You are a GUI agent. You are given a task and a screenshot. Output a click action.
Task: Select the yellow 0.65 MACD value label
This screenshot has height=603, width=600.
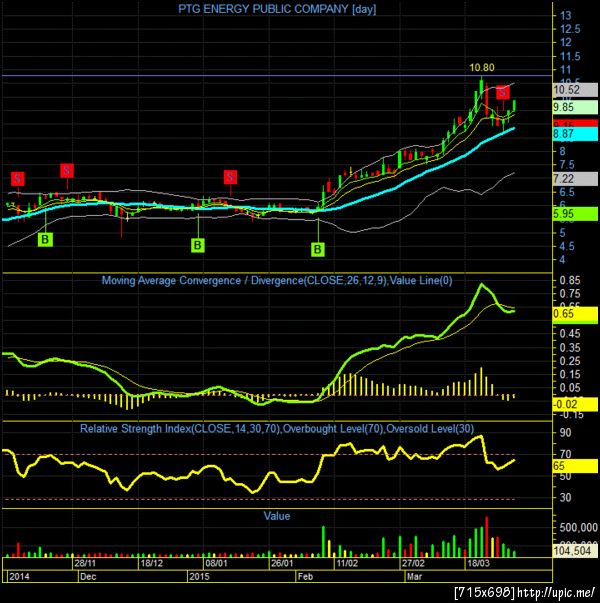(x=575, y=314)
